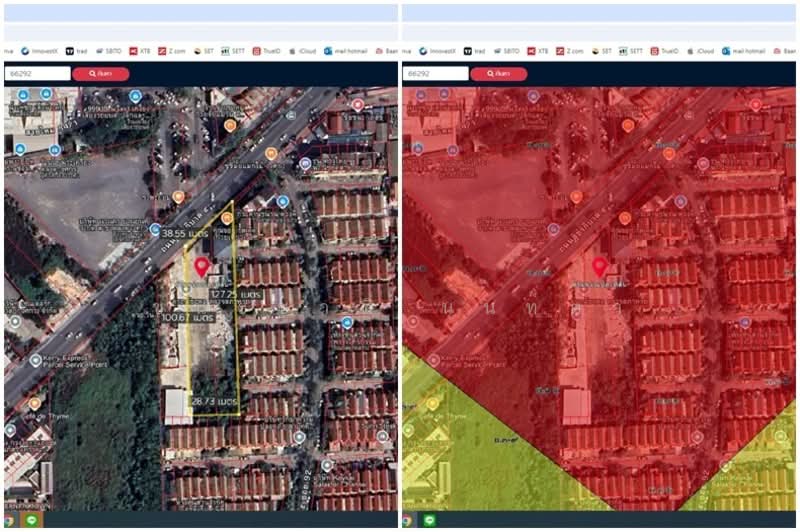Viewport: 800px width, 532px height.
Task: Click the 66292 search field above the satellite map
Action: [38, 73]
